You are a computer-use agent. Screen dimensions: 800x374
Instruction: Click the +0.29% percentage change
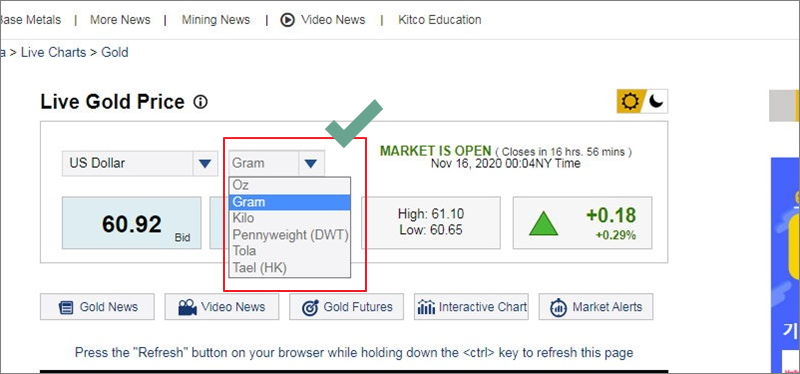616,235
